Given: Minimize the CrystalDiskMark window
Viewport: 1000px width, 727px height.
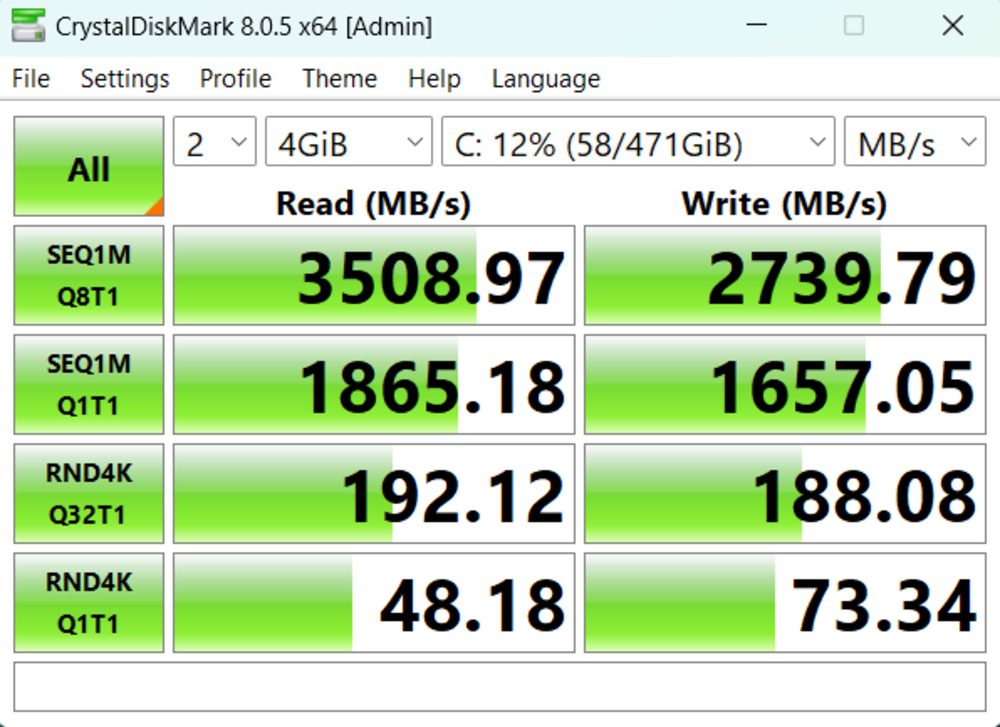Looking at the screenshot, I should (x=756, y=26).
